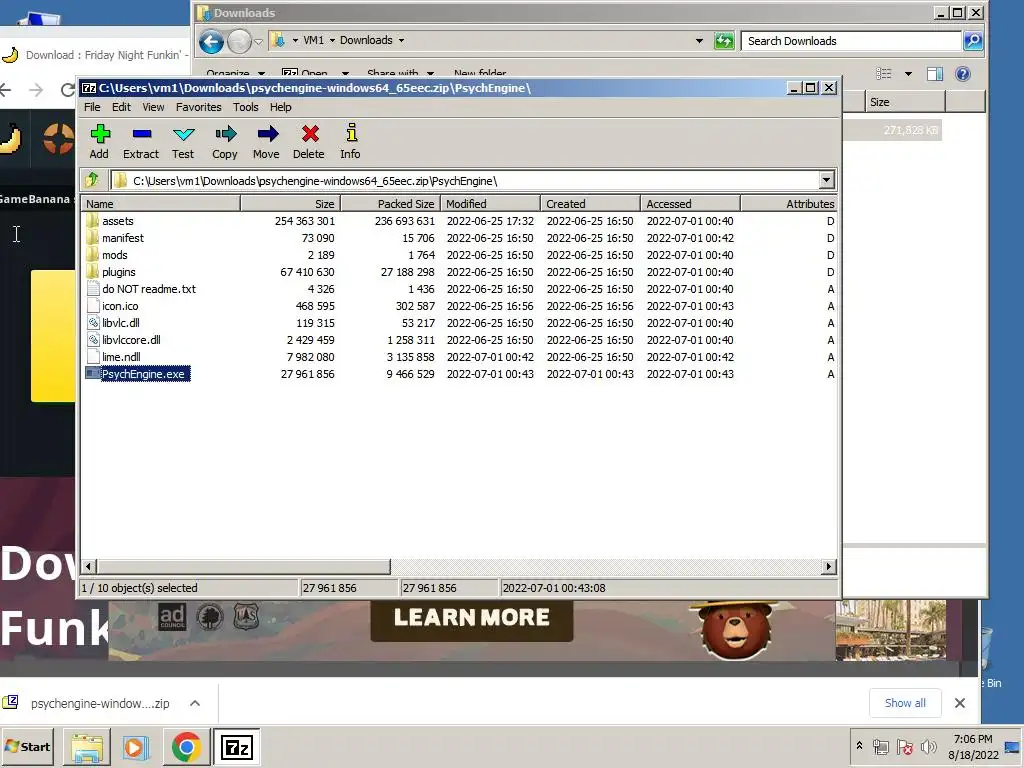Expand VM1 breadcrumb arrow
The height and width of the screenshot is (768, 1024).
point(332,40)
